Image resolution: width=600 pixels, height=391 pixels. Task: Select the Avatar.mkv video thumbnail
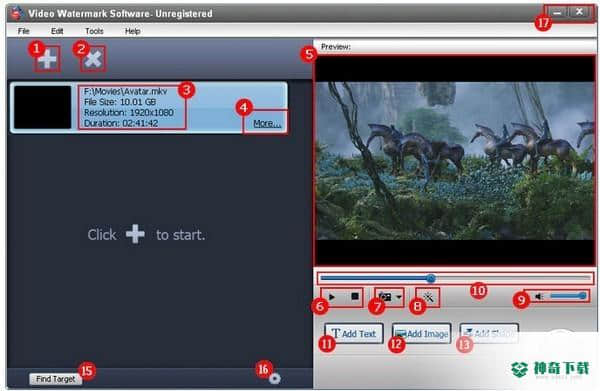coord(43,107)
